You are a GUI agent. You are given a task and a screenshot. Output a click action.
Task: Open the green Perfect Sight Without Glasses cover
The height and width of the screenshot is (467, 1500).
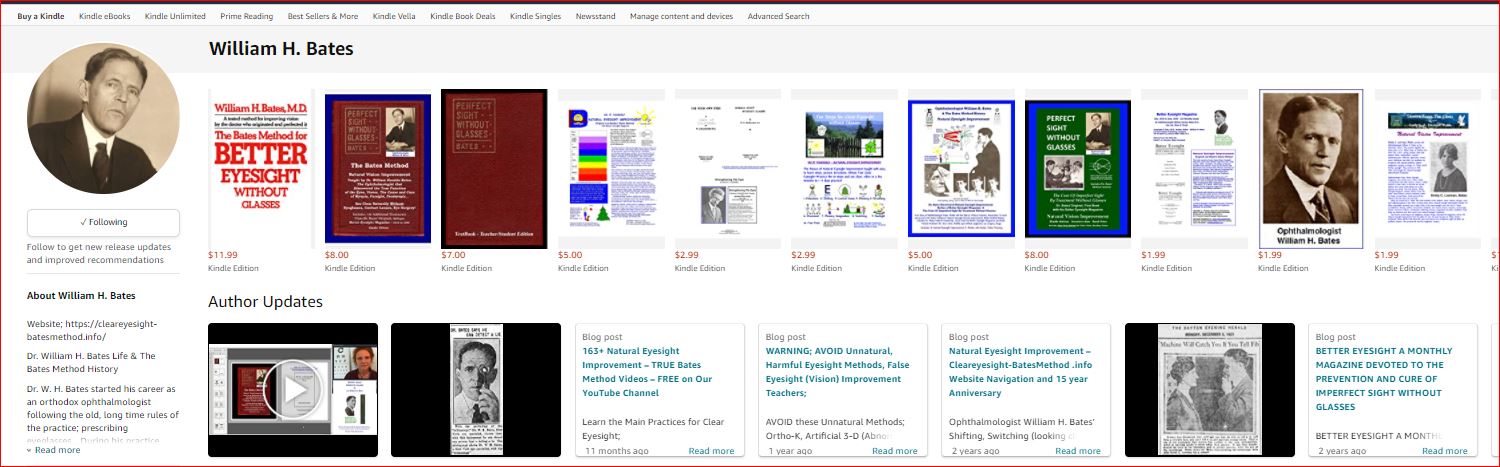coord(1078,168)
